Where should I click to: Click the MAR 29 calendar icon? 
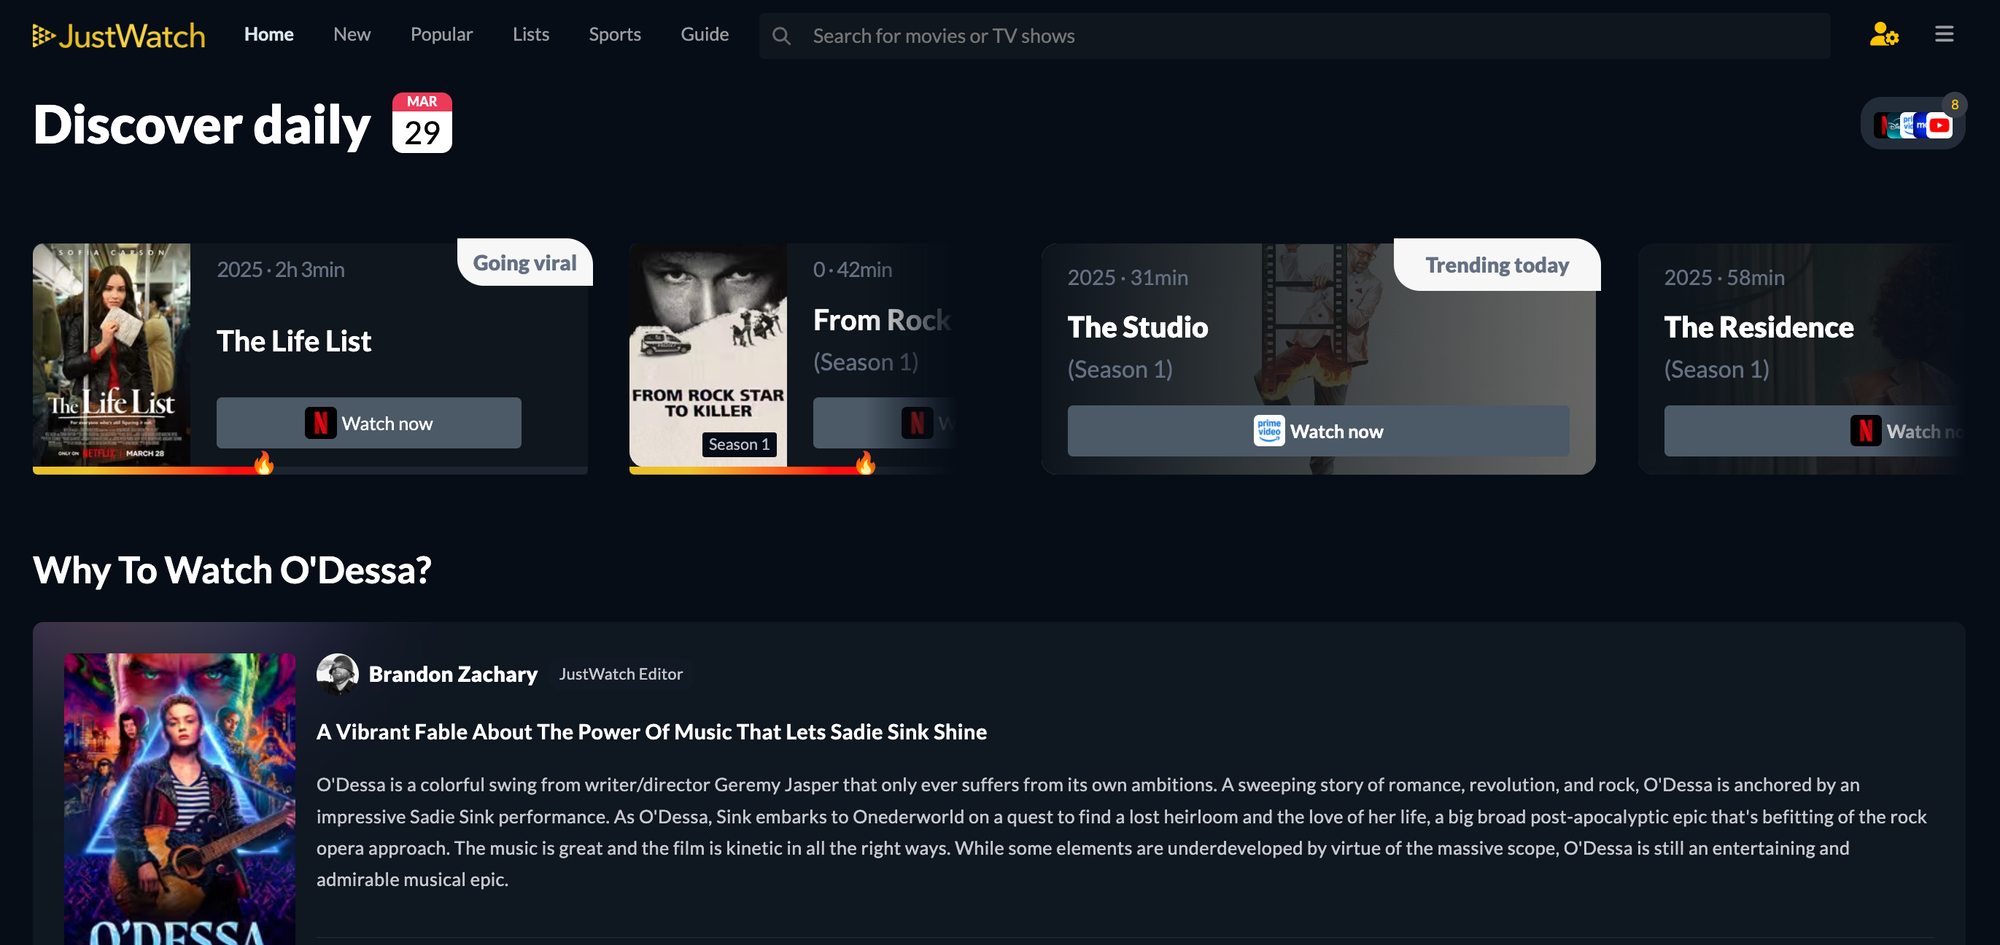coord(422,123)
